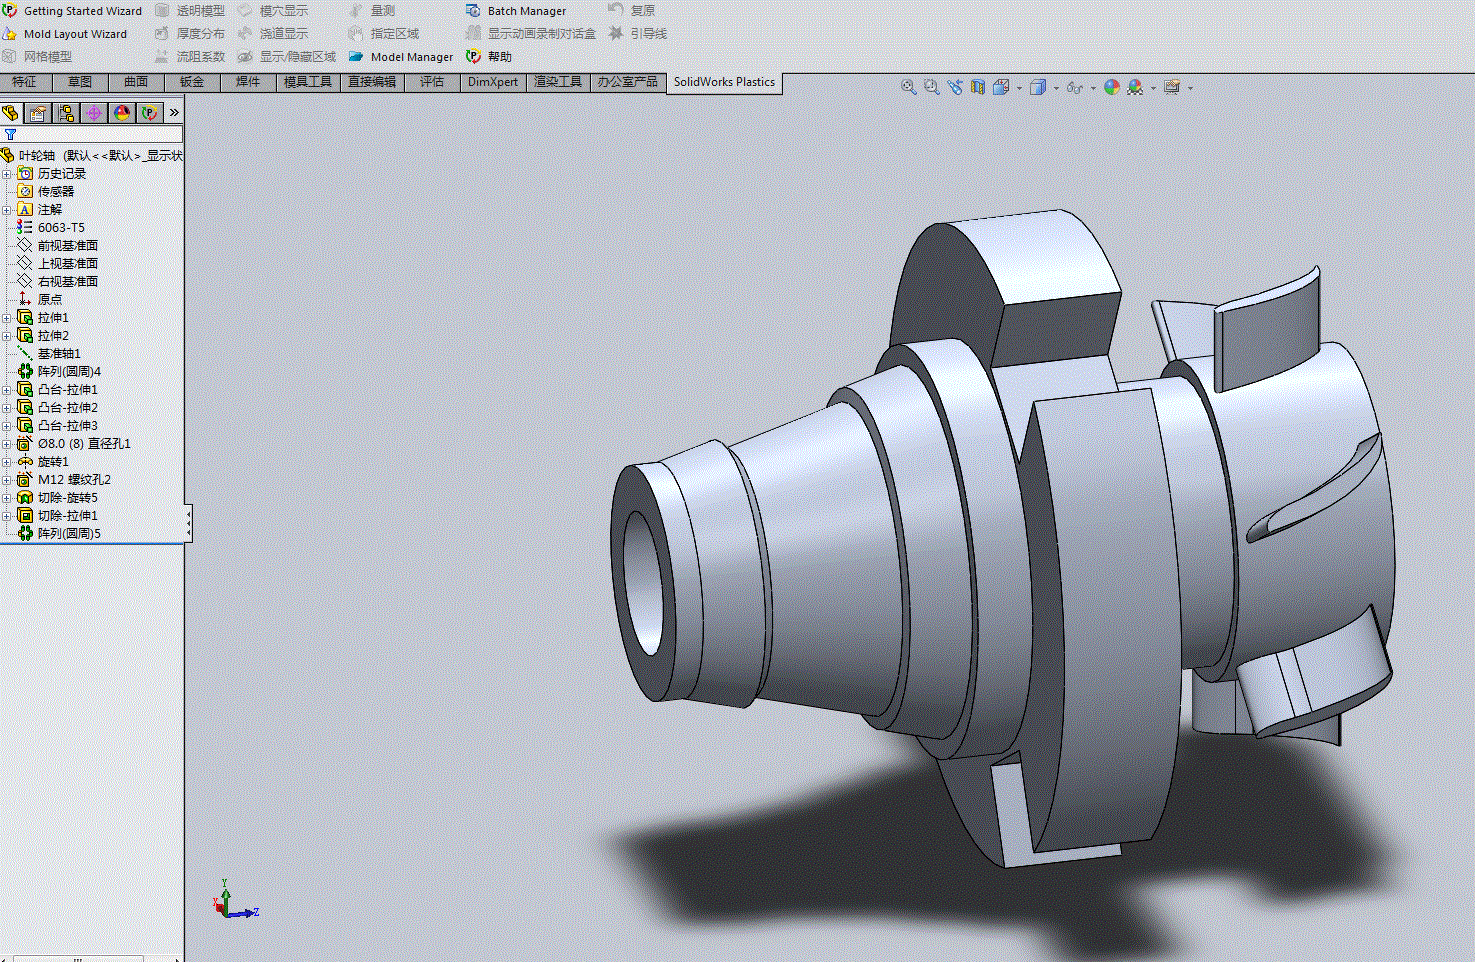The image size is (1475, 962).
Task: Click the 6063-T5 material icon
Action: [25, 227]
